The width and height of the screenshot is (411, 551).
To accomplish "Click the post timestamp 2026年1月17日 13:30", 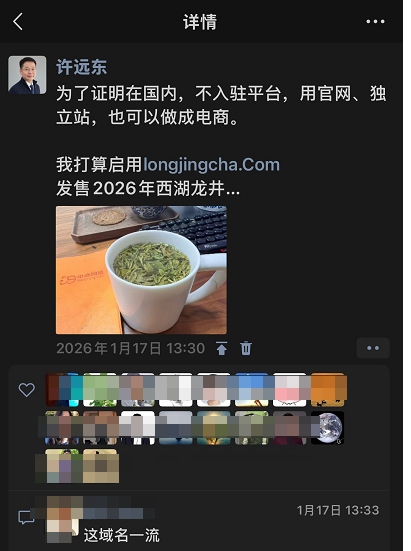I will pos(130,348).
